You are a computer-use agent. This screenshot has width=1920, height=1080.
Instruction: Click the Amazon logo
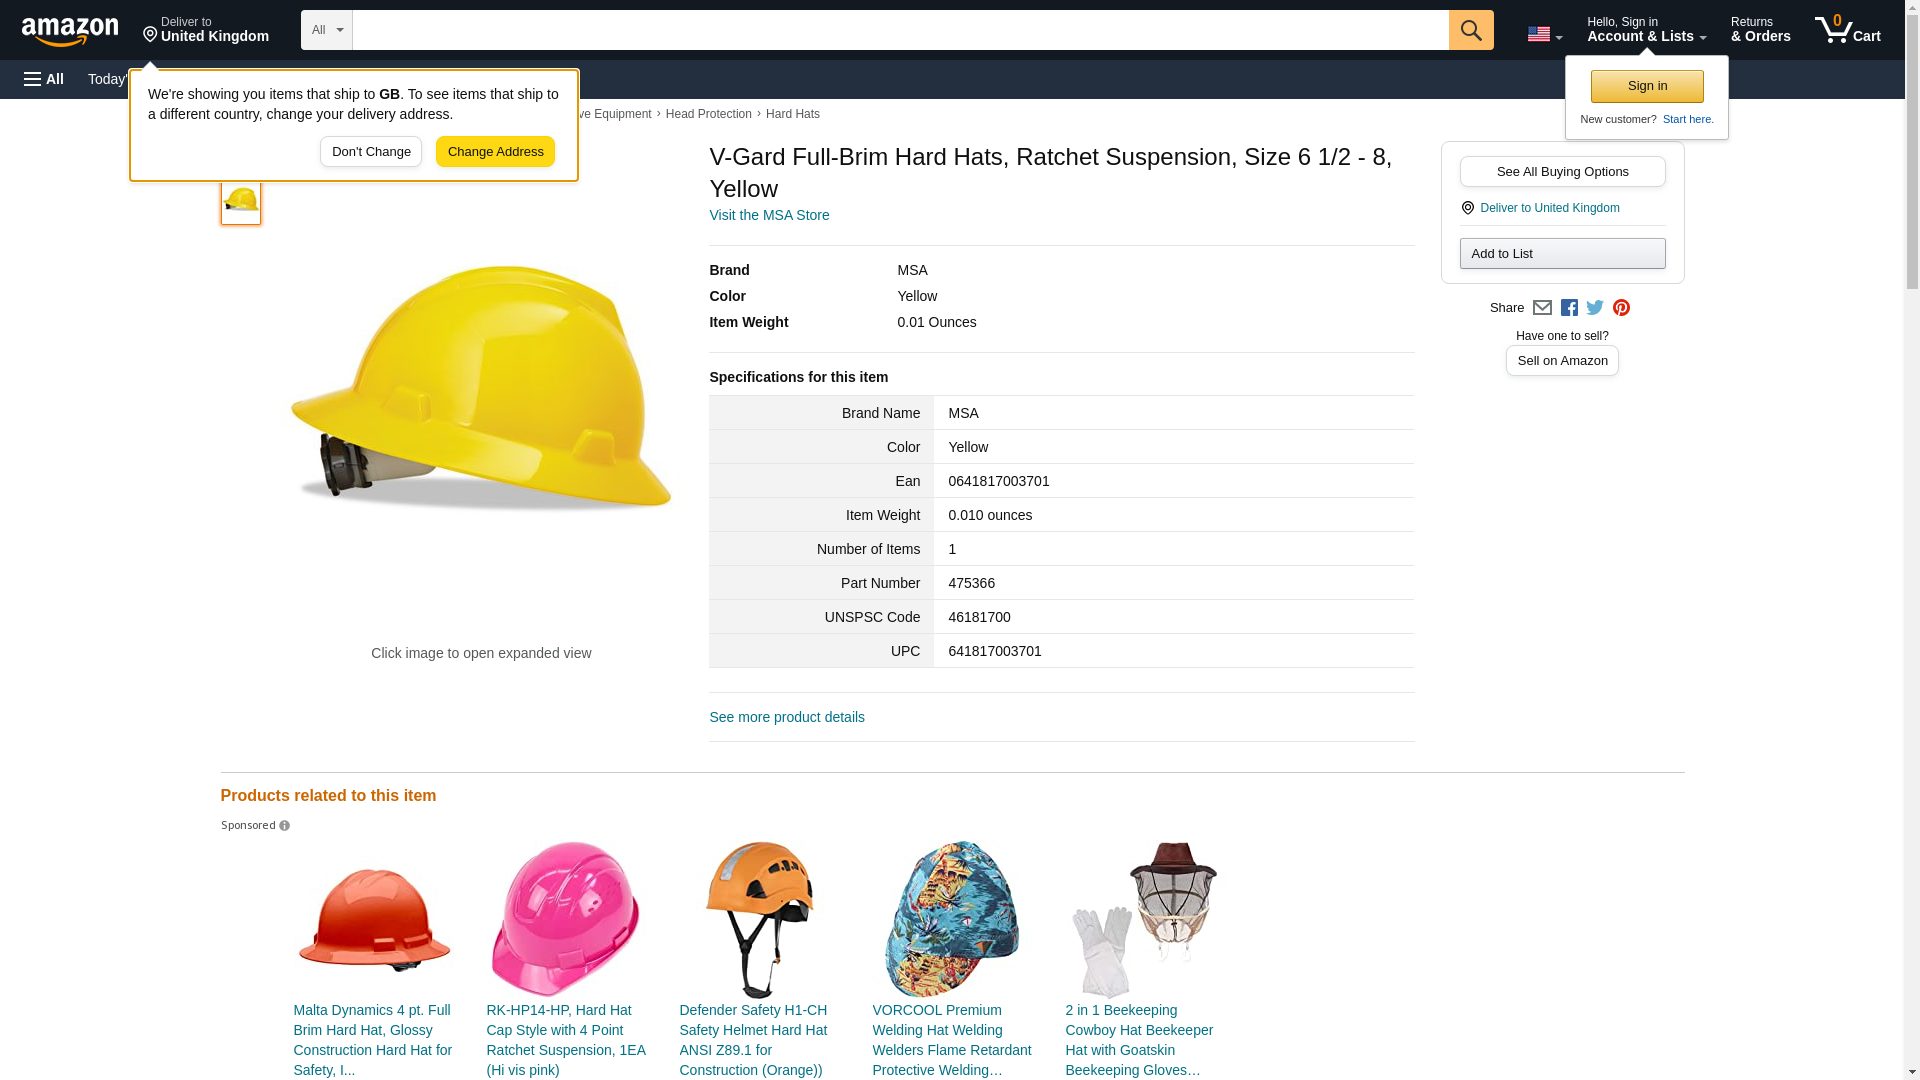coord(70,31)
